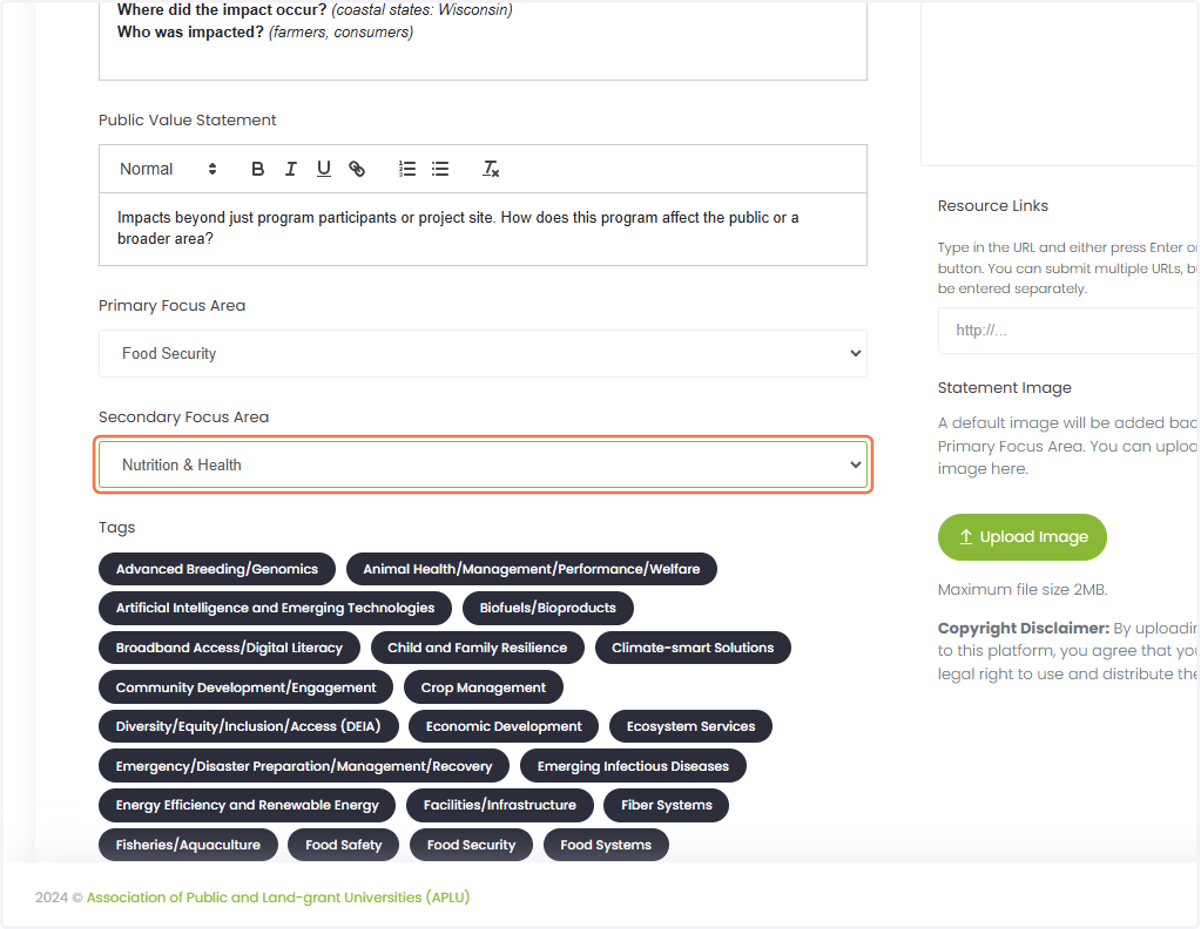
Task: Select the Economic Development tag
Action: click(504, 726)
